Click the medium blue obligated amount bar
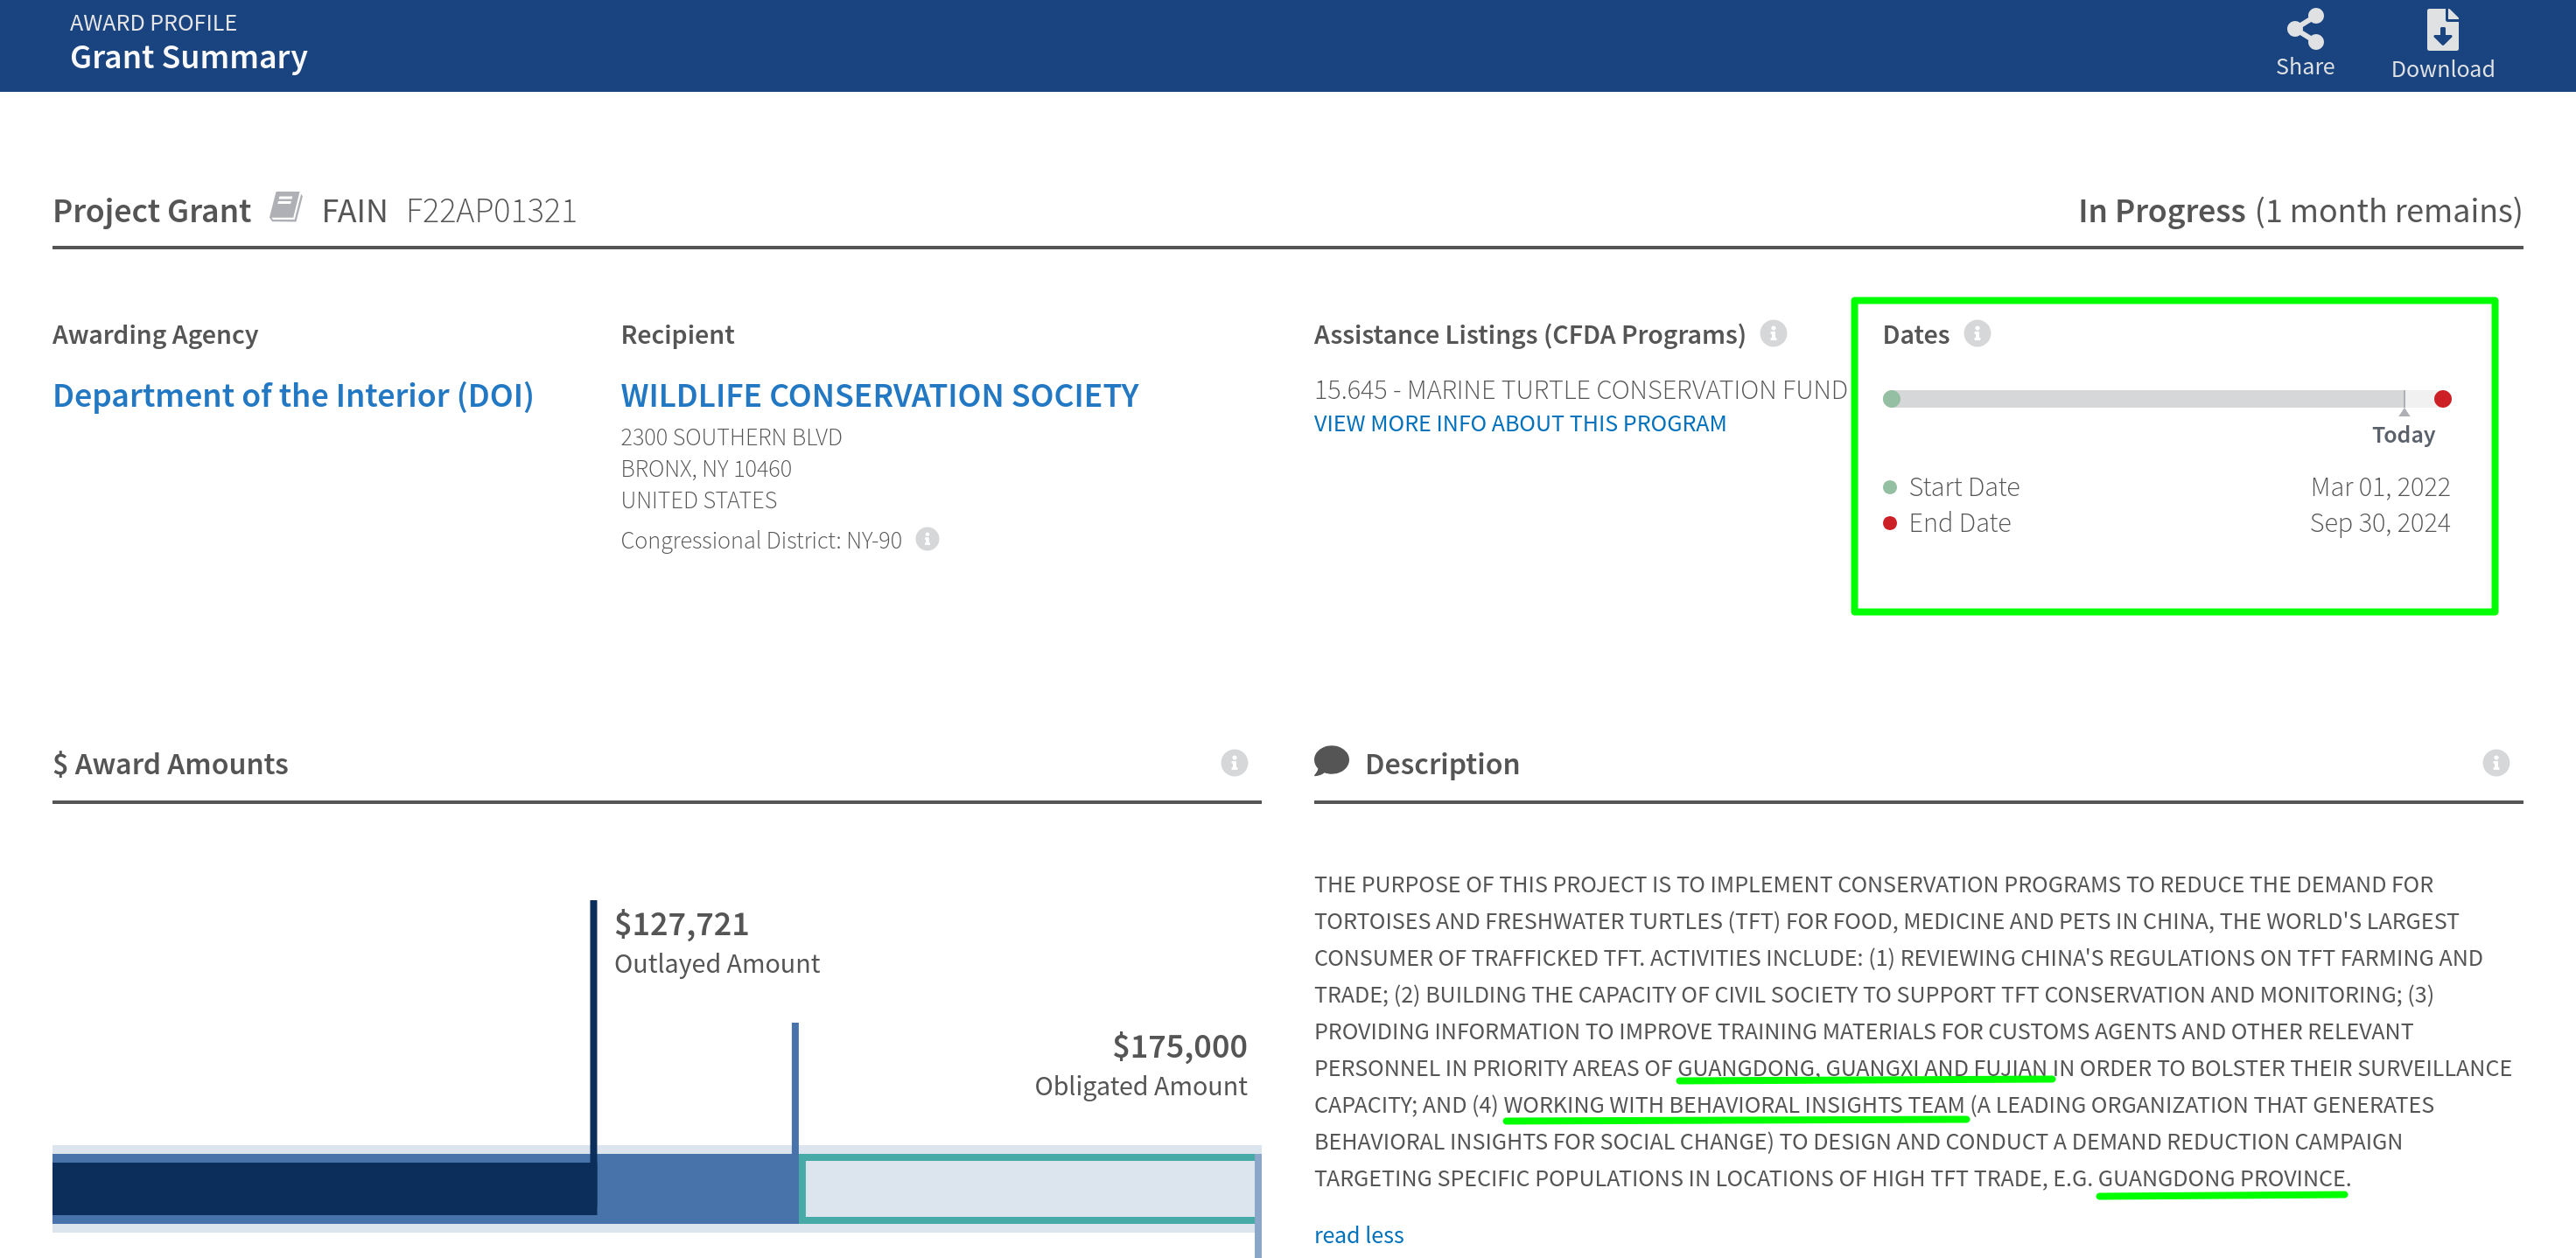This screenshot has height=1258, width=2576. [x=698, y=1188]
